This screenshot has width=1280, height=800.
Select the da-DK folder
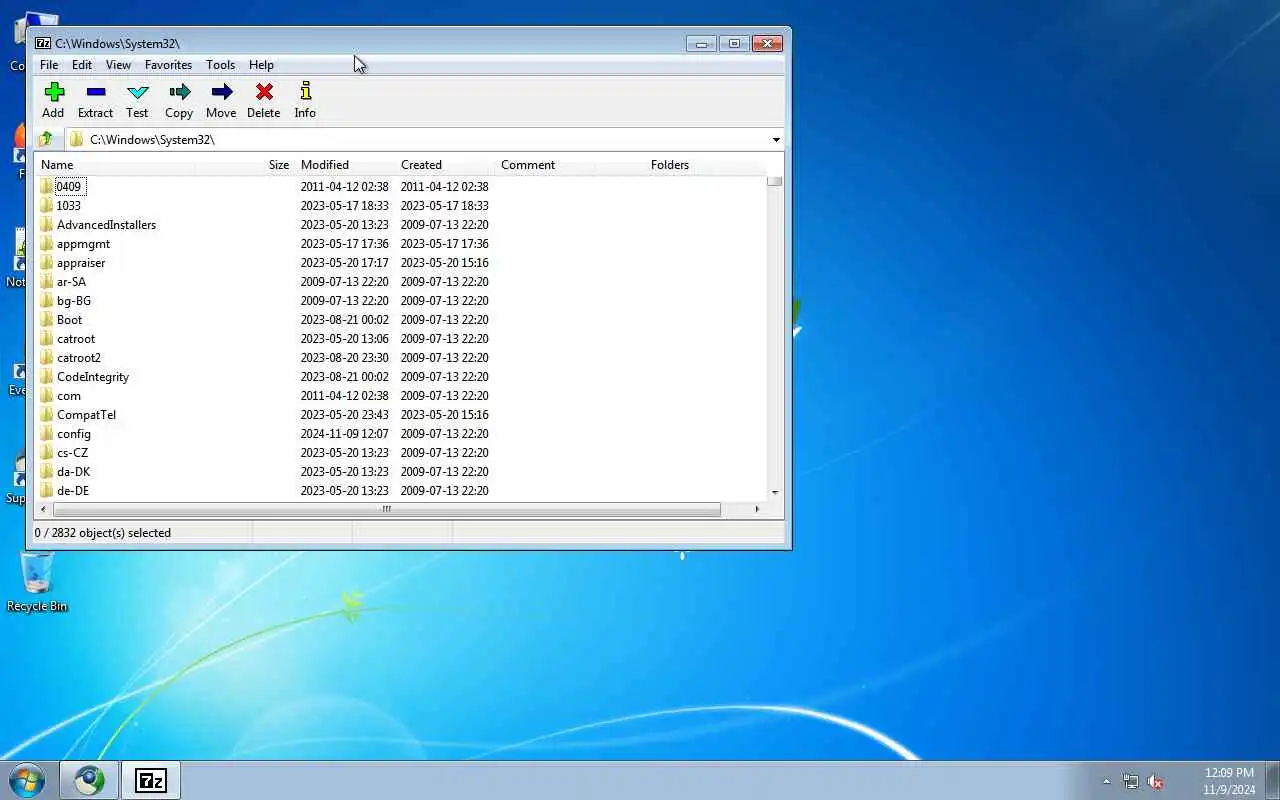tap(73, 471)
